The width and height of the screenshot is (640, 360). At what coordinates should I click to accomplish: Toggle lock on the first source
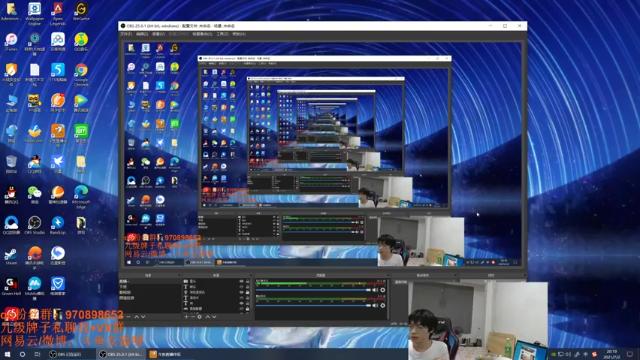(x=247, y=281)
